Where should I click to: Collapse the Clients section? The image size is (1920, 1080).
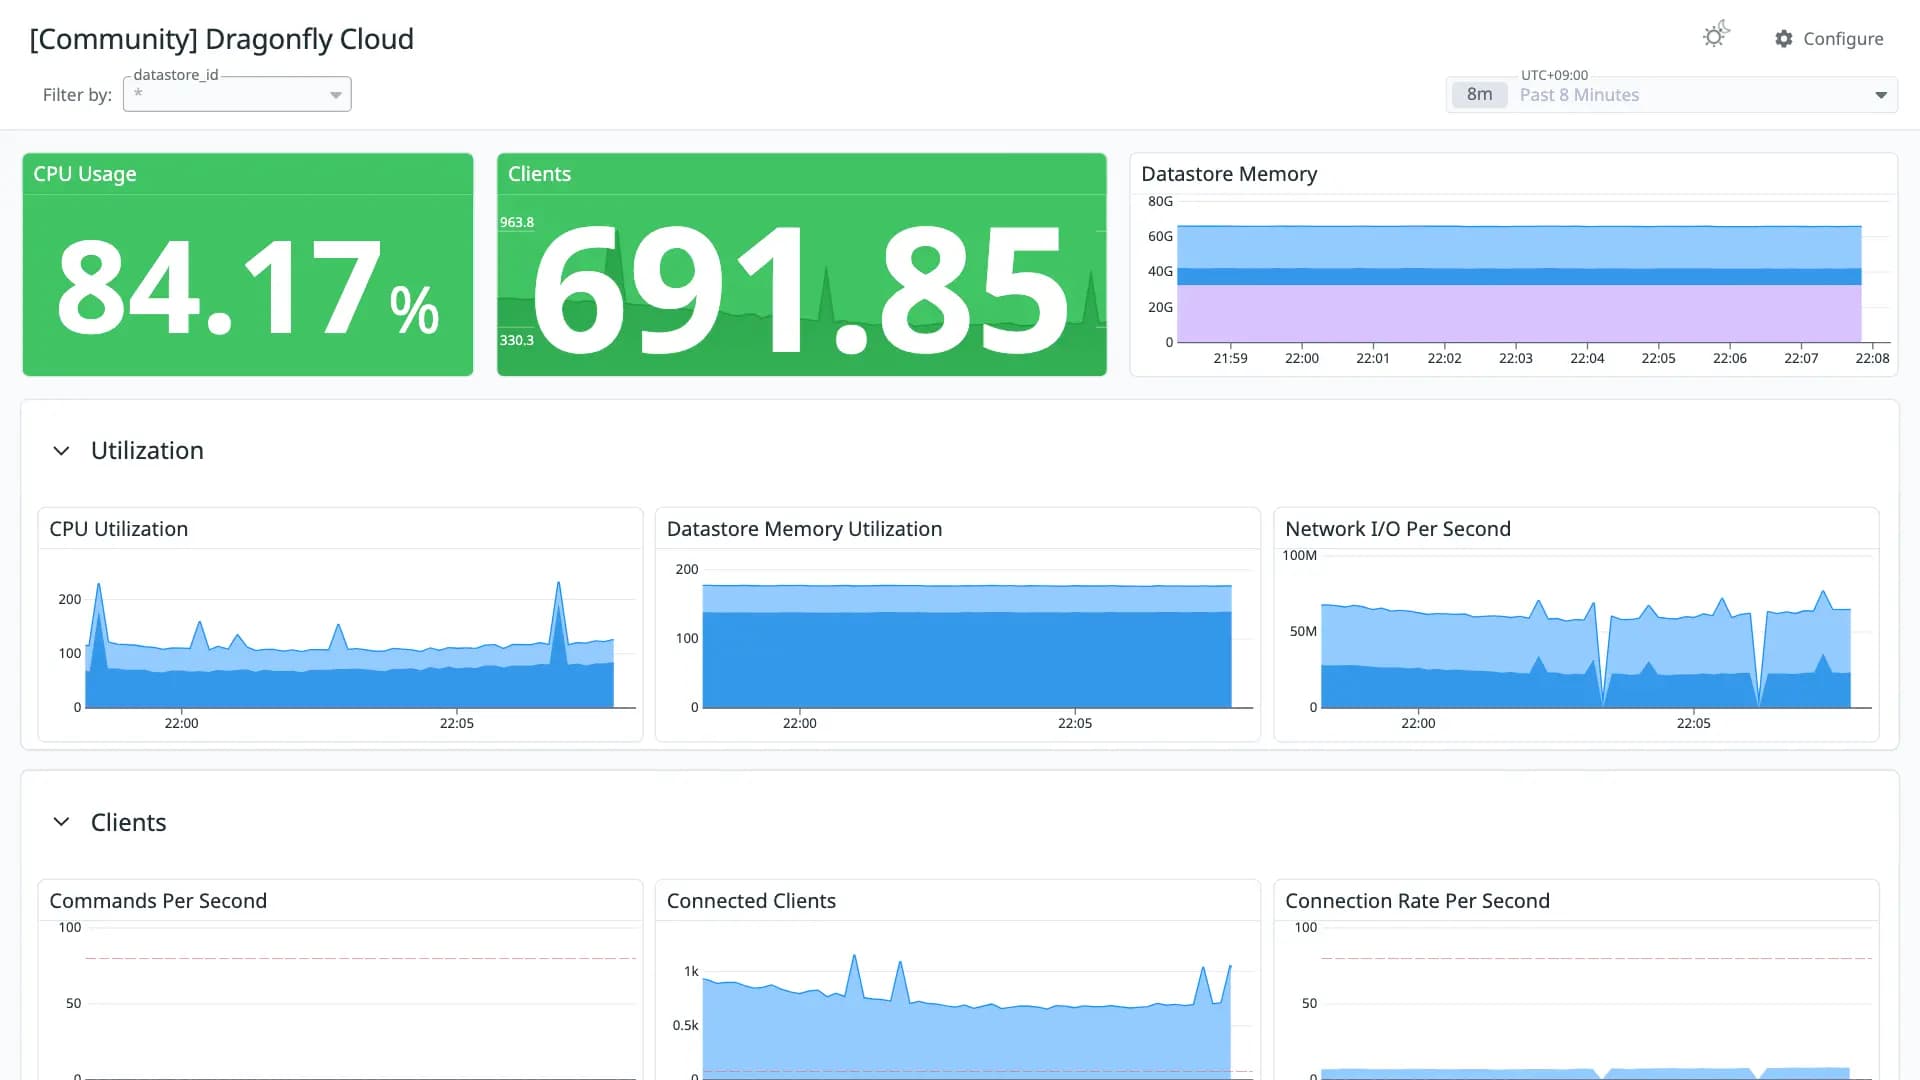61,822
